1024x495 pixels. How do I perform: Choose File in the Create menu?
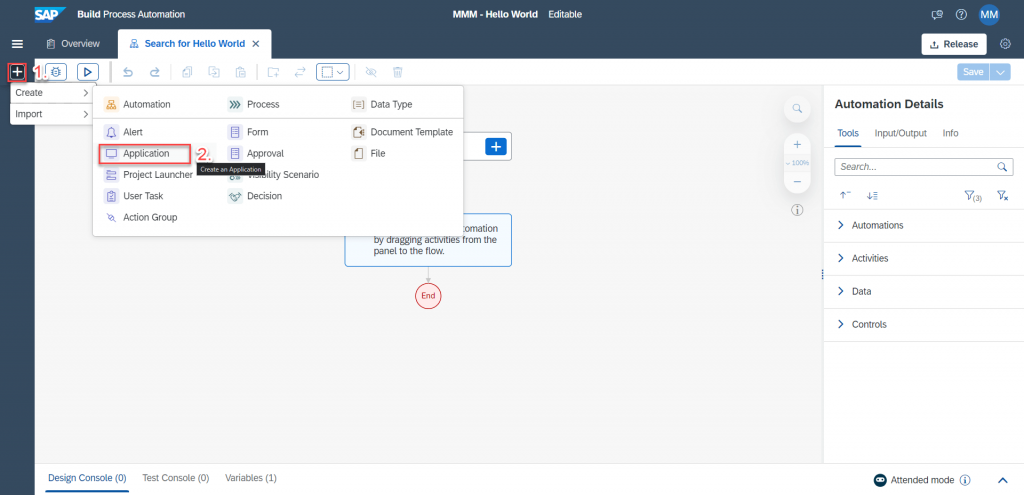pos(368,153)
